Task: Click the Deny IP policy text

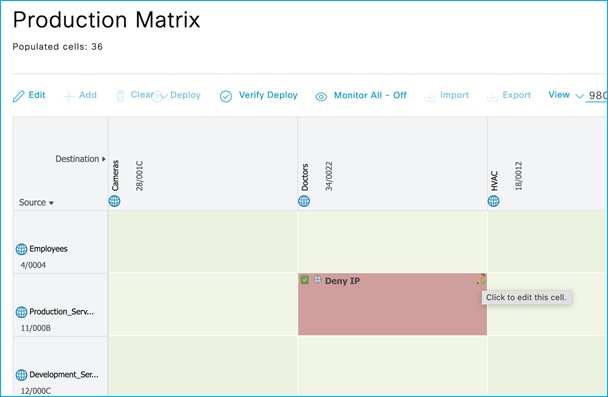Action: tap(342, 281)
